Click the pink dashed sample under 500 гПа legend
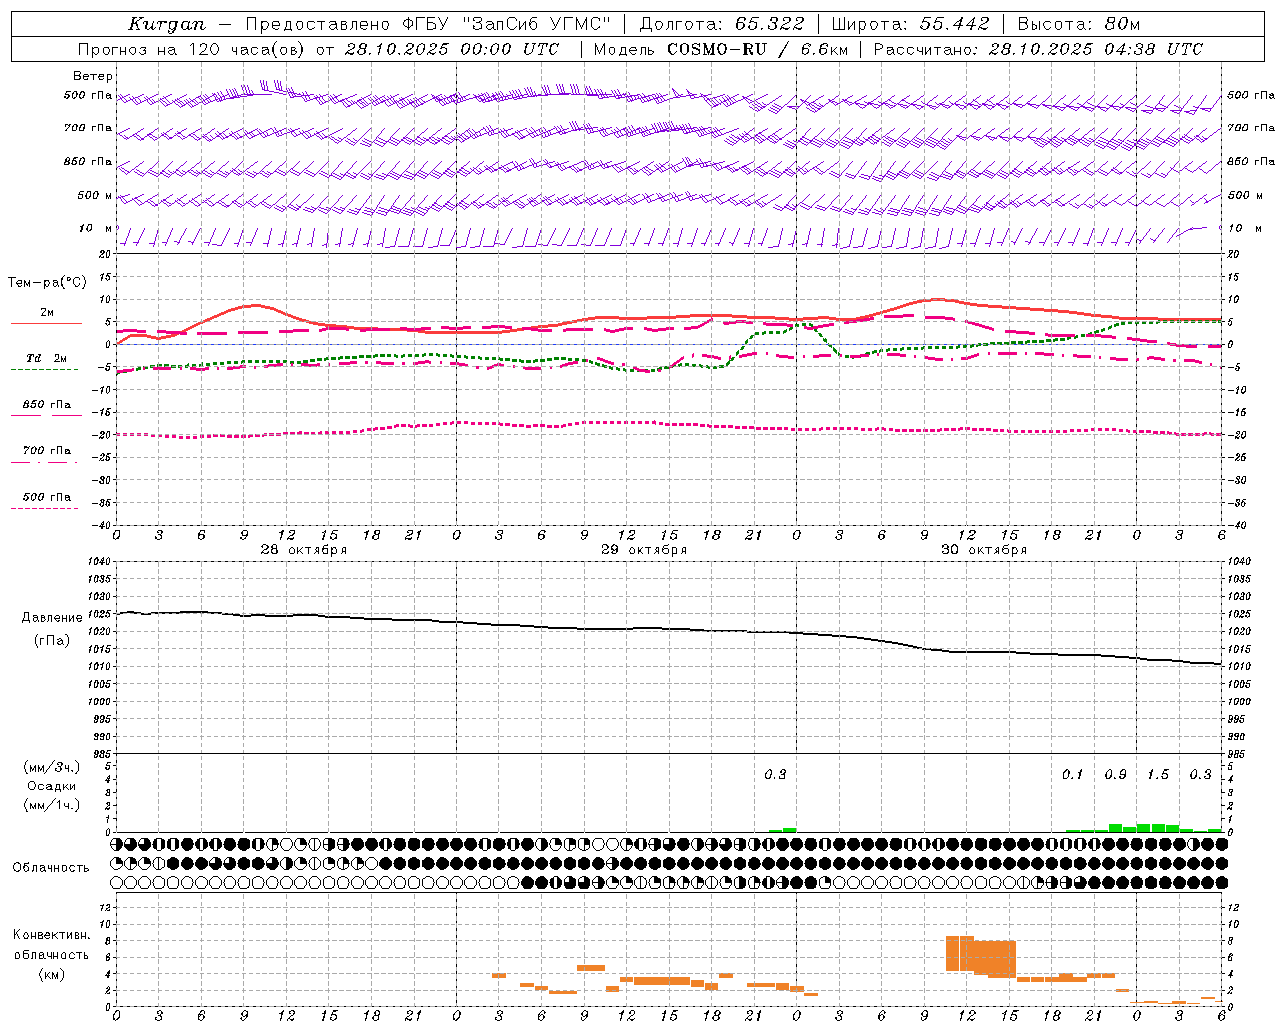1280x1024 pixels. (x=44, y=509)
